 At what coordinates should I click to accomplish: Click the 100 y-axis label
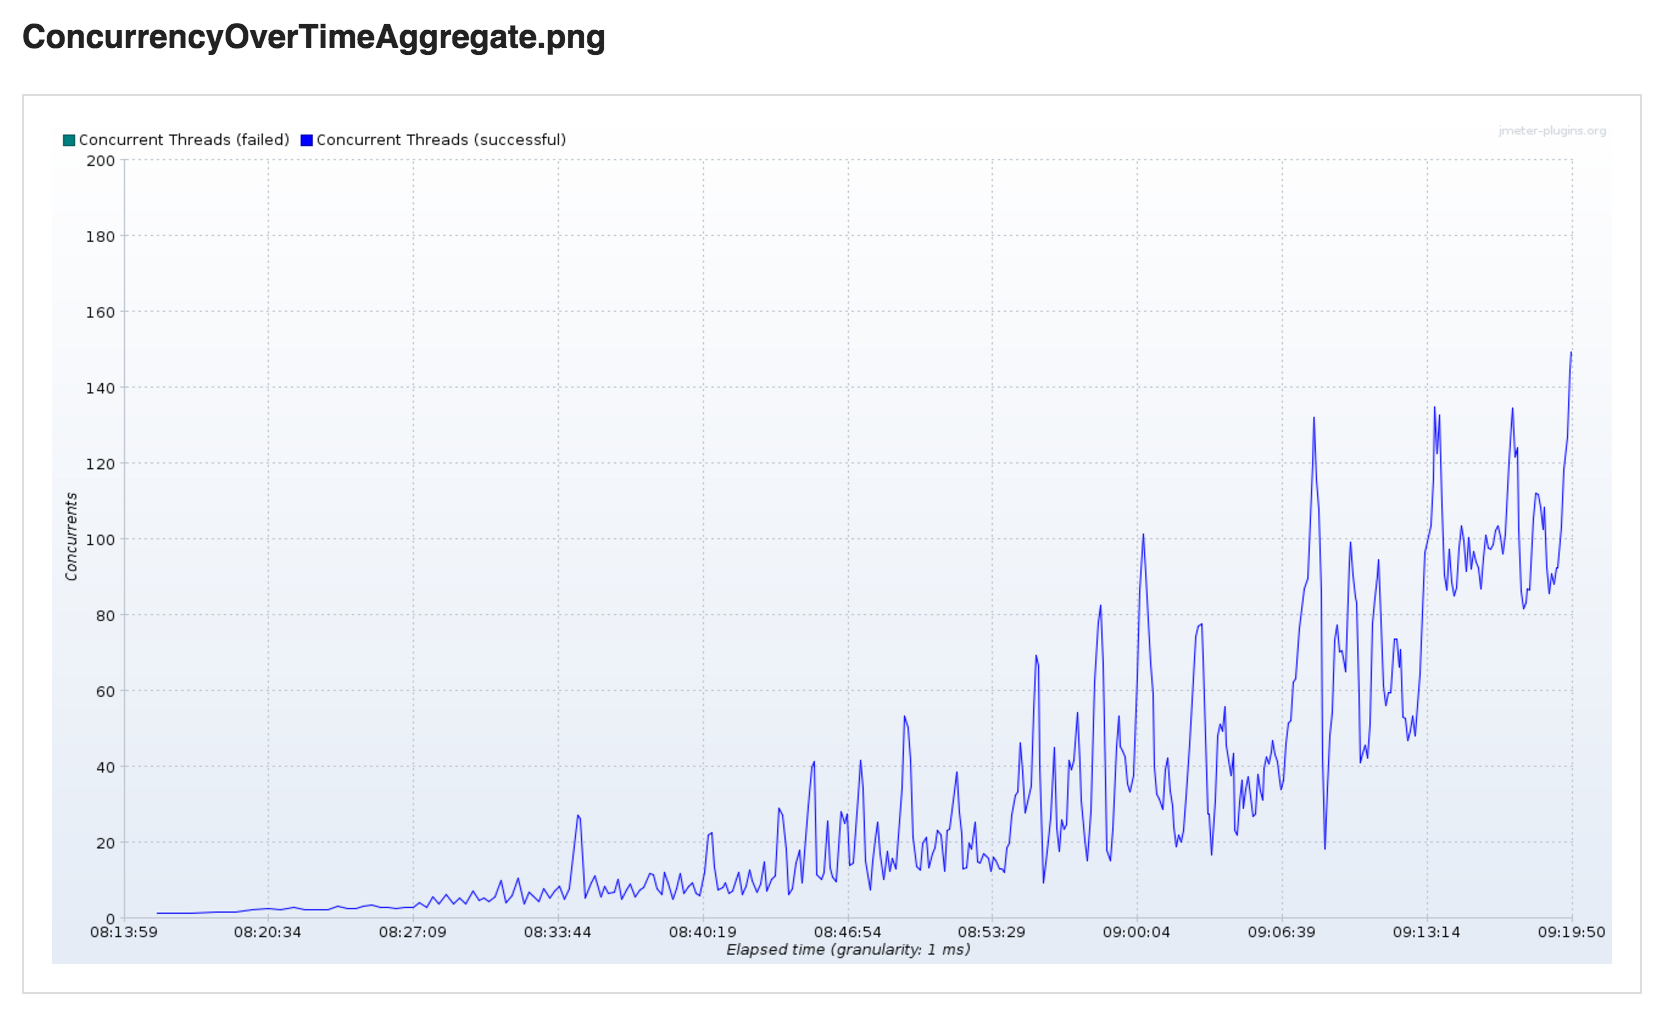click(100, 540)
